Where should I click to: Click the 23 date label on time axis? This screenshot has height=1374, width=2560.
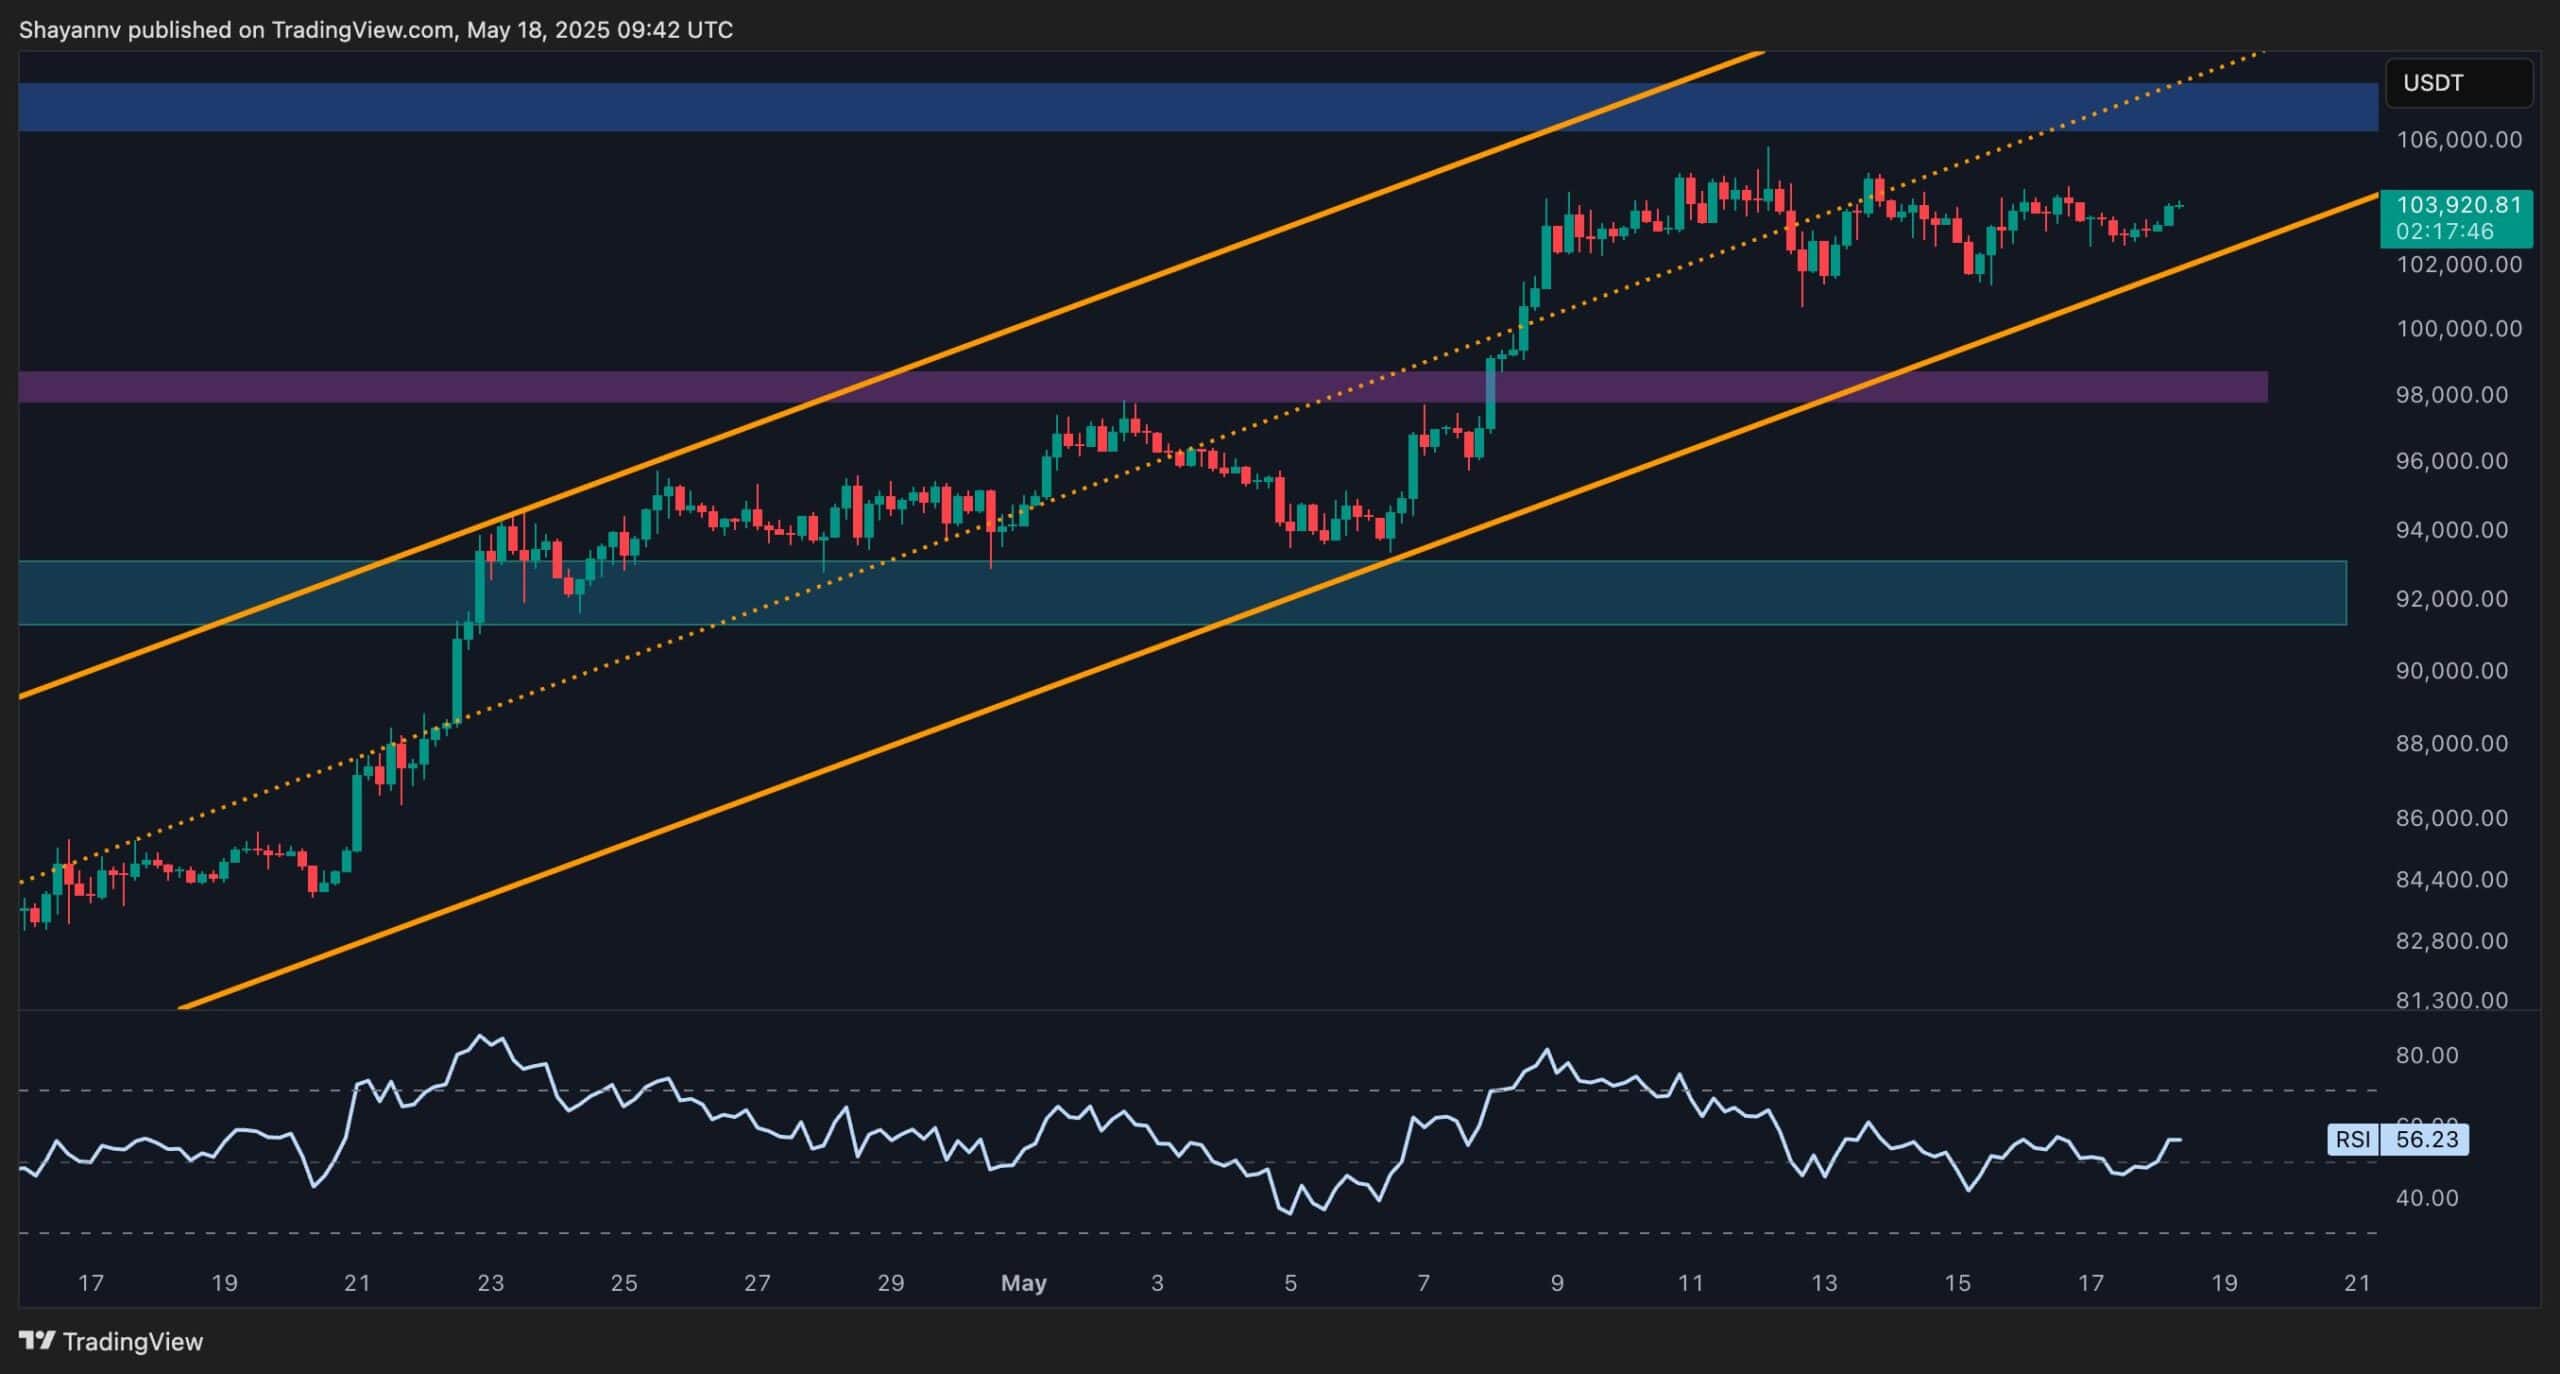(490, 1283)
